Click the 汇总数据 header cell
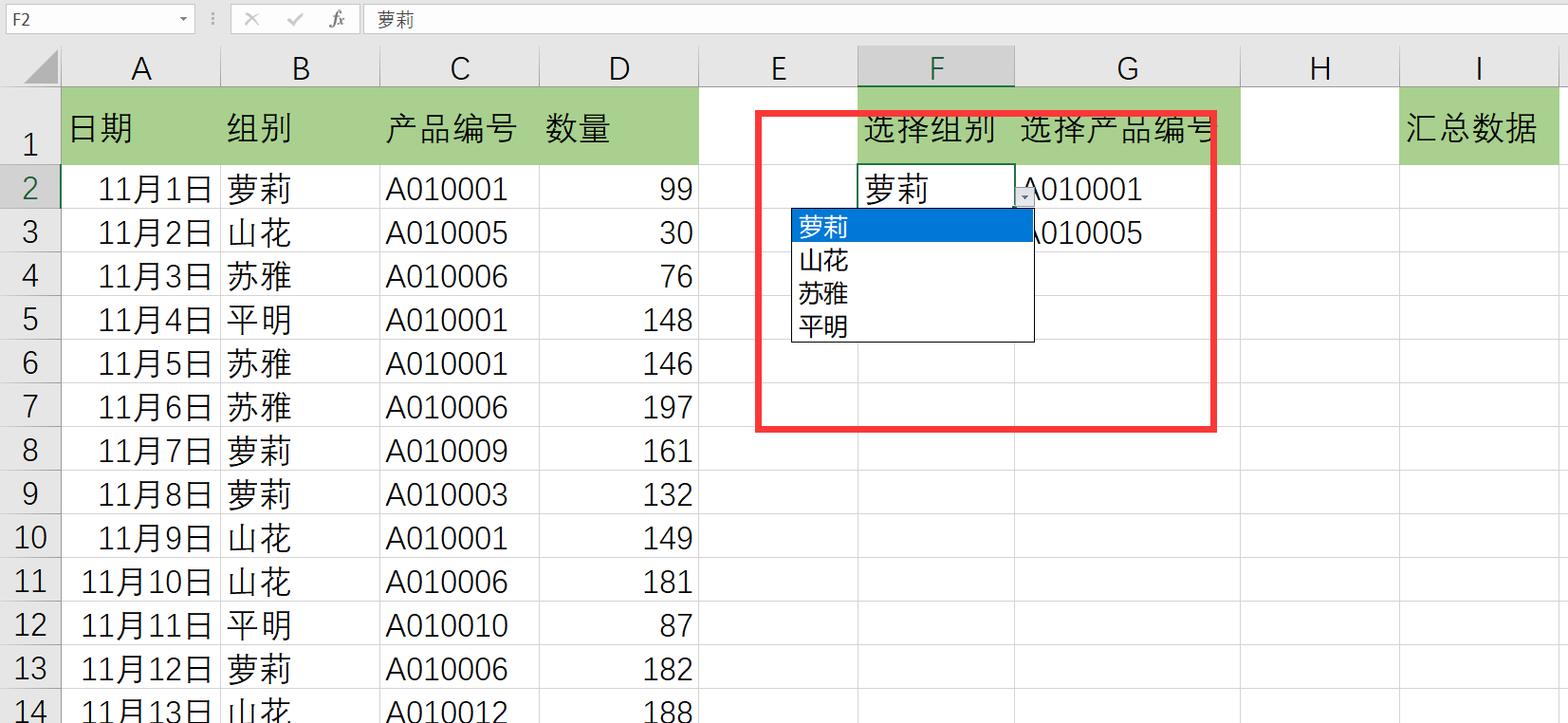This screenshot has height=723, width=1568. pyautogui.click(x=1478, y=127)
